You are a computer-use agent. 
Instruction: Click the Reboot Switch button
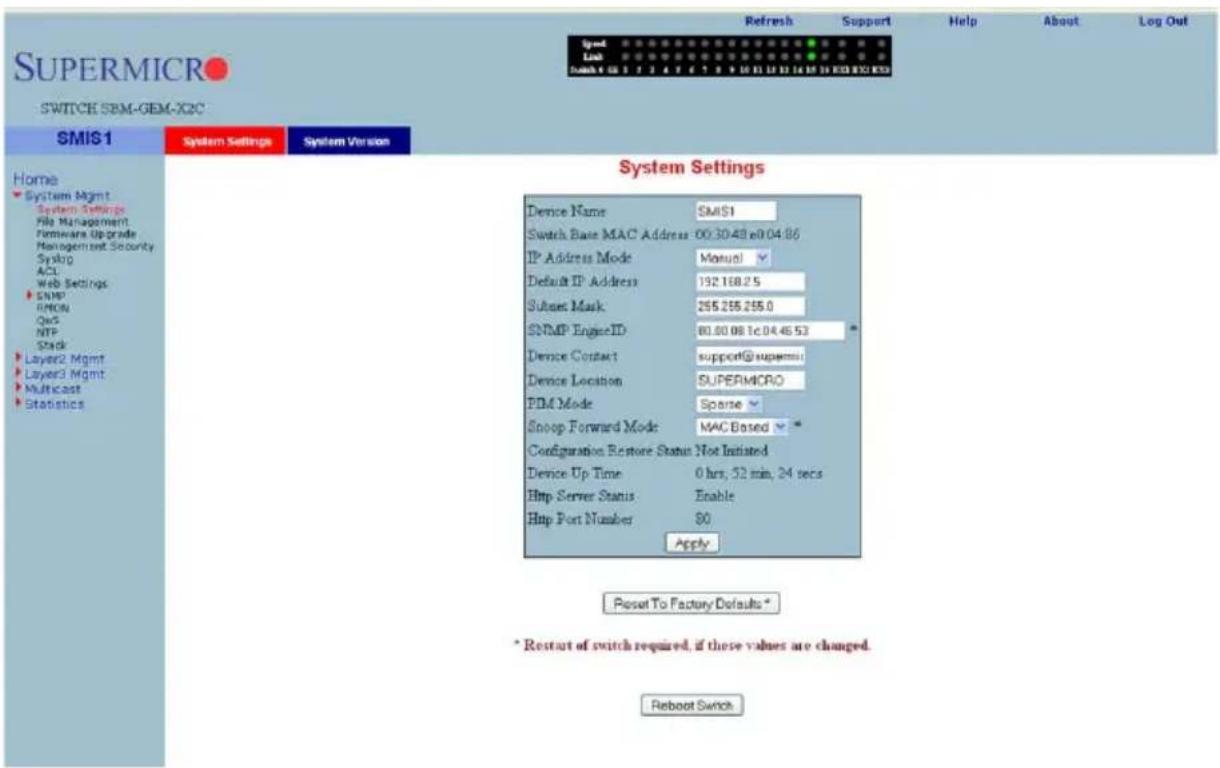click(x=692, y=705)
